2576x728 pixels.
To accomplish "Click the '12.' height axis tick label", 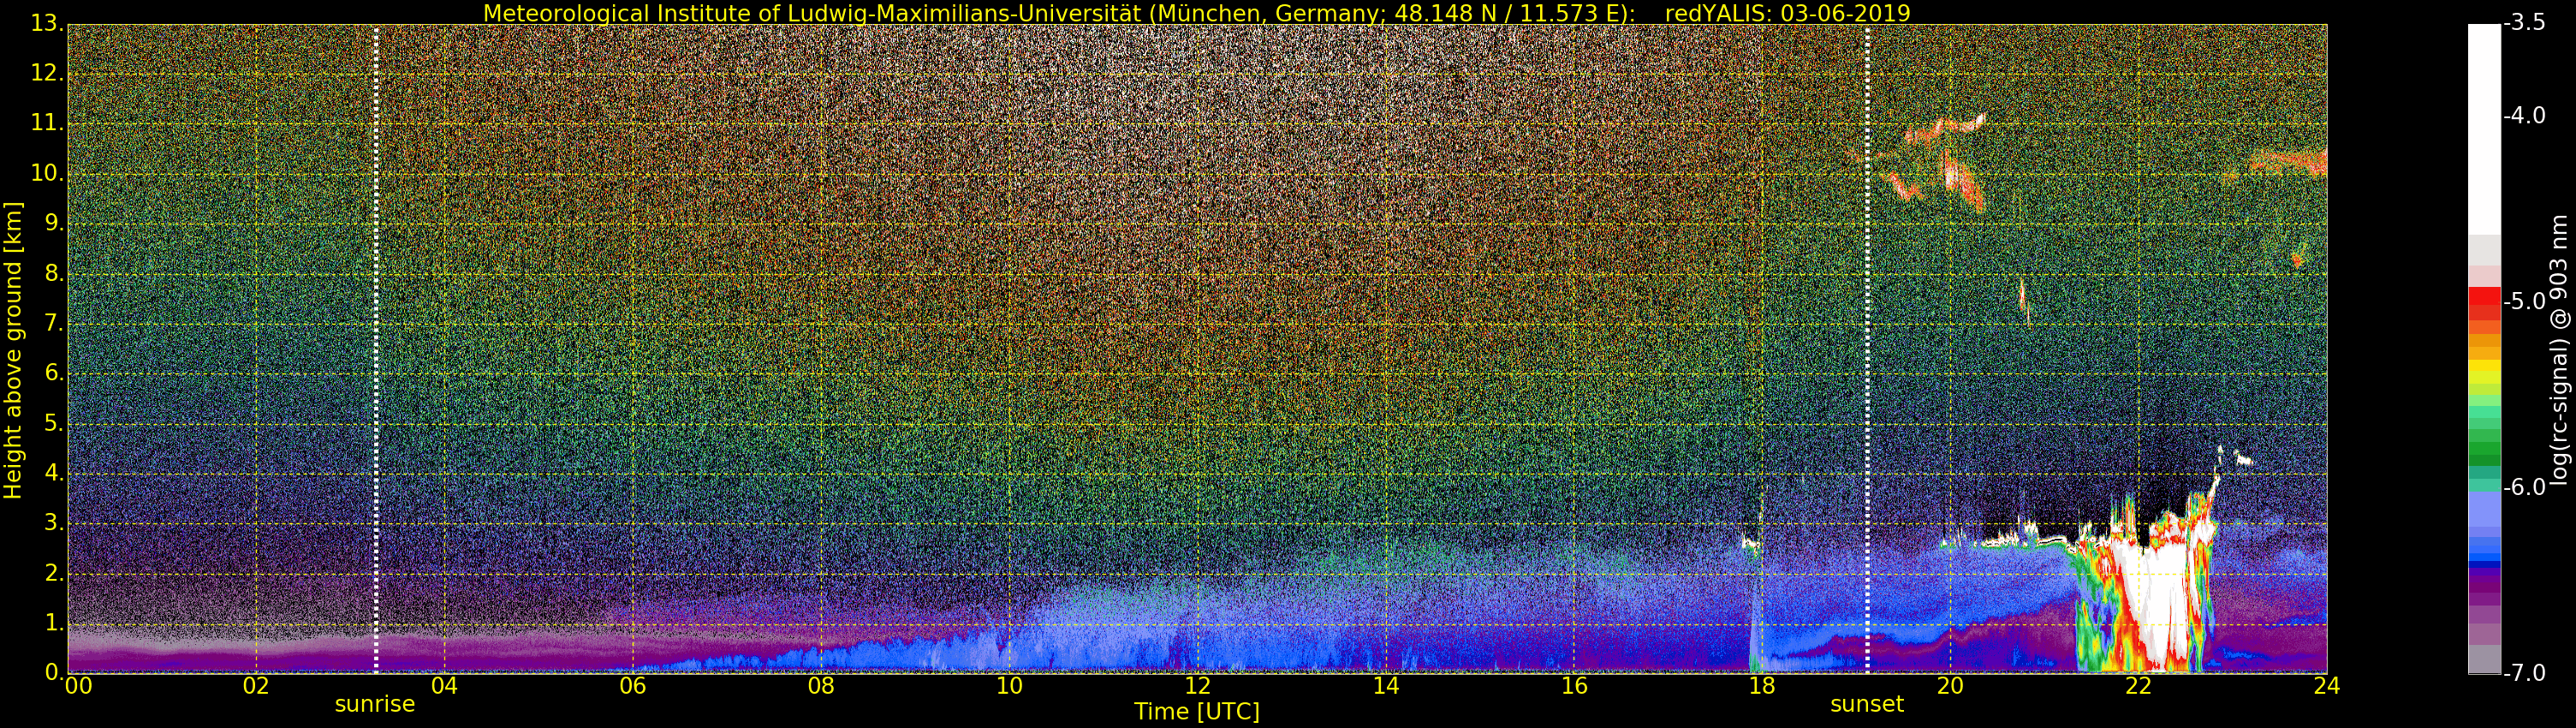I will (47, 73).
